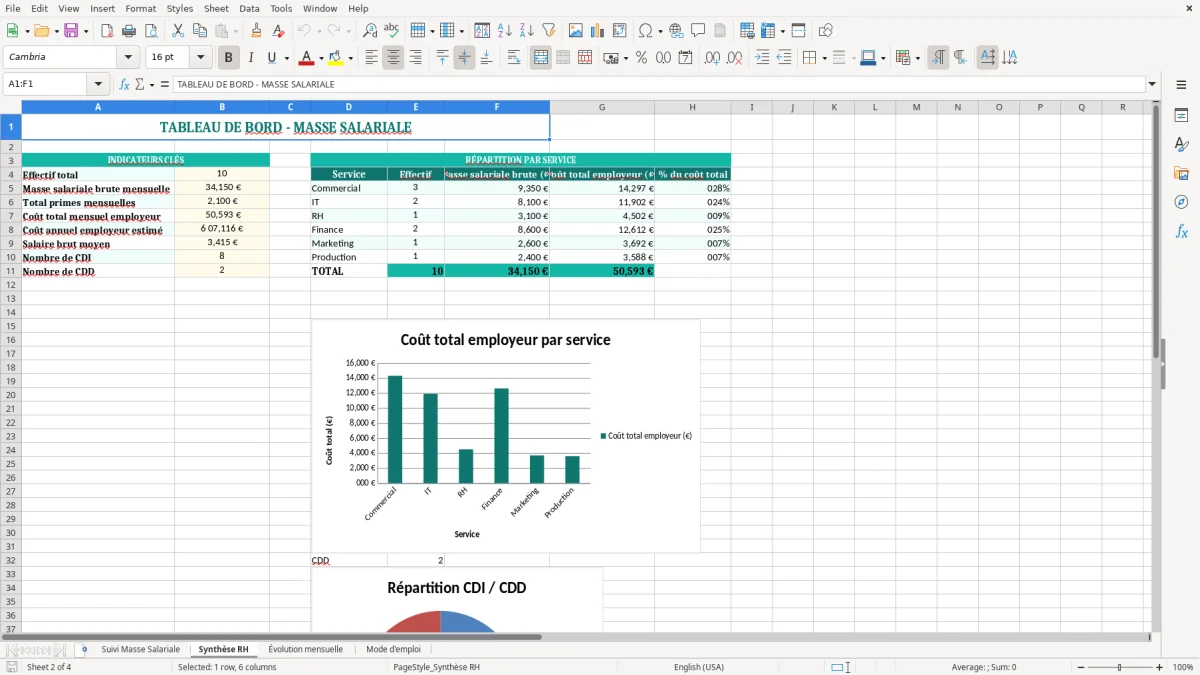Click the Increase Indent icon
This screenshot has width=1200, height=675.
click(762, 58)
